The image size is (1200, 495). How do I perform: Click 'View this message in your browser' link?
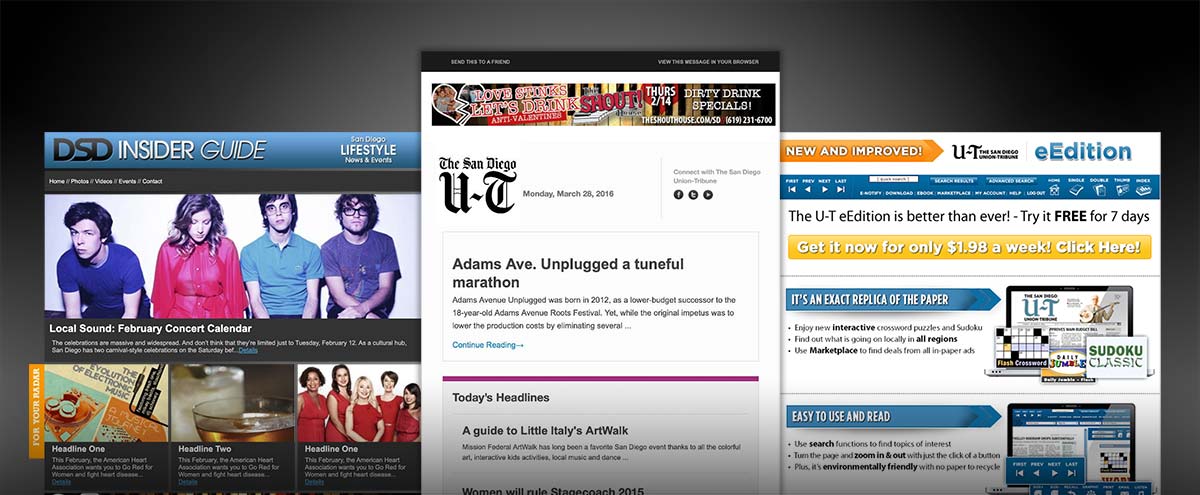(x=708, y=62)
